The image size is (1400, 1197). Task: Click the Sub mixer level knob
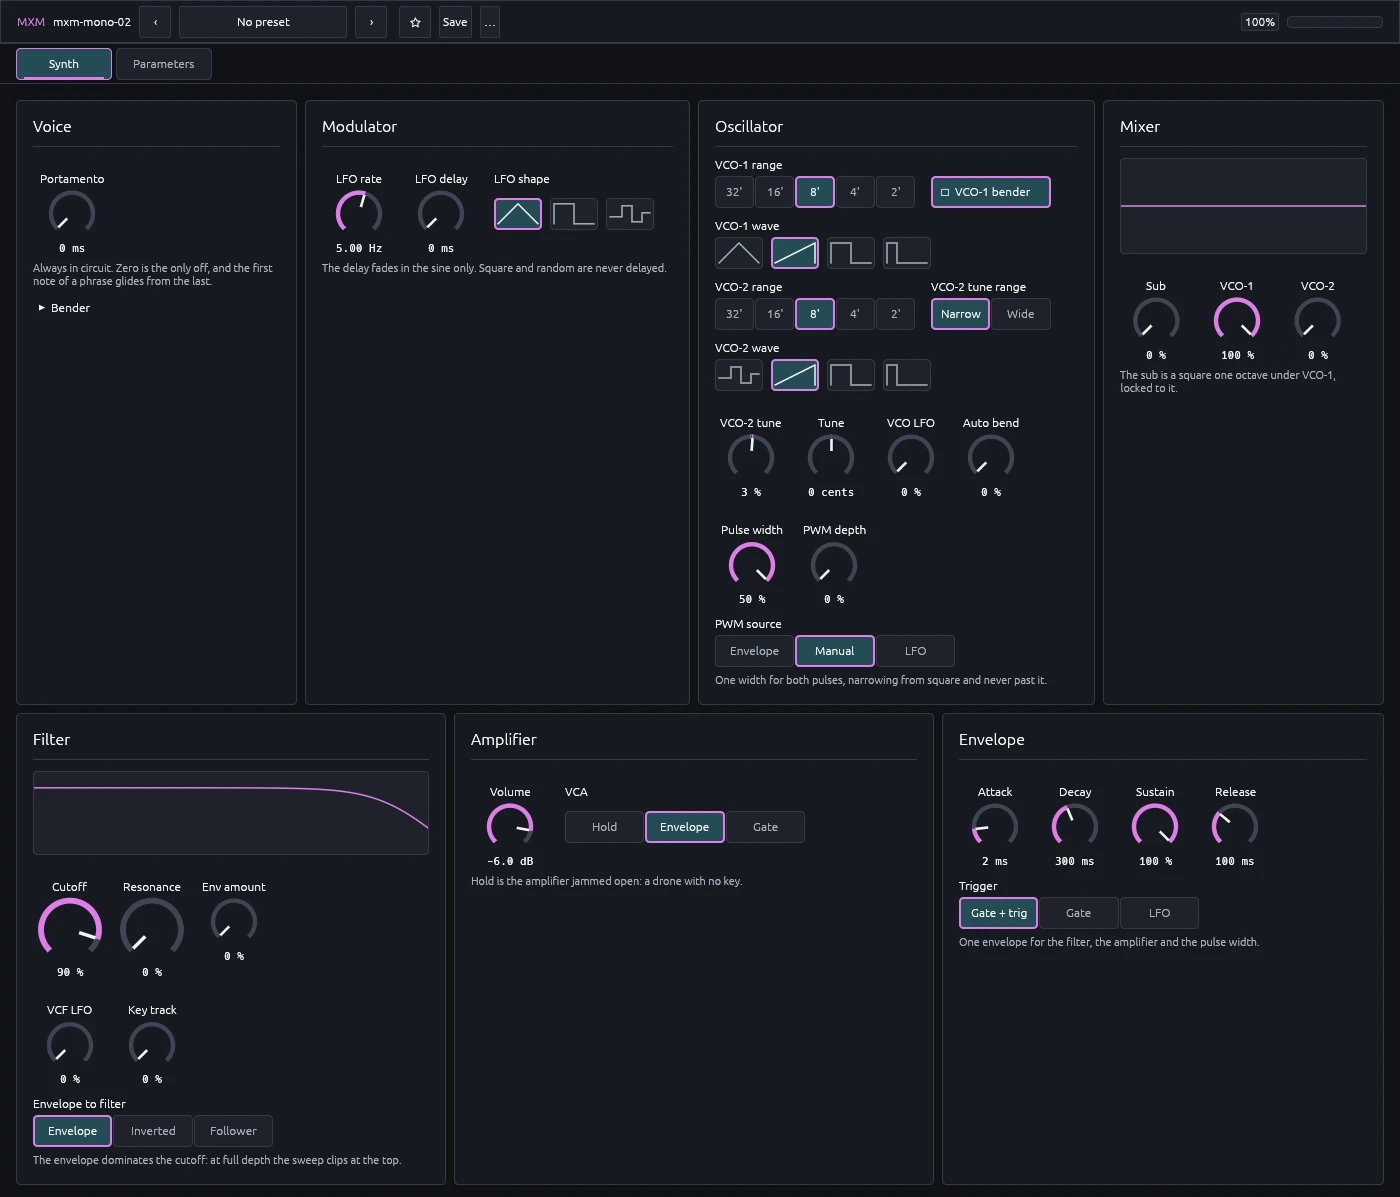[1156, 320]
